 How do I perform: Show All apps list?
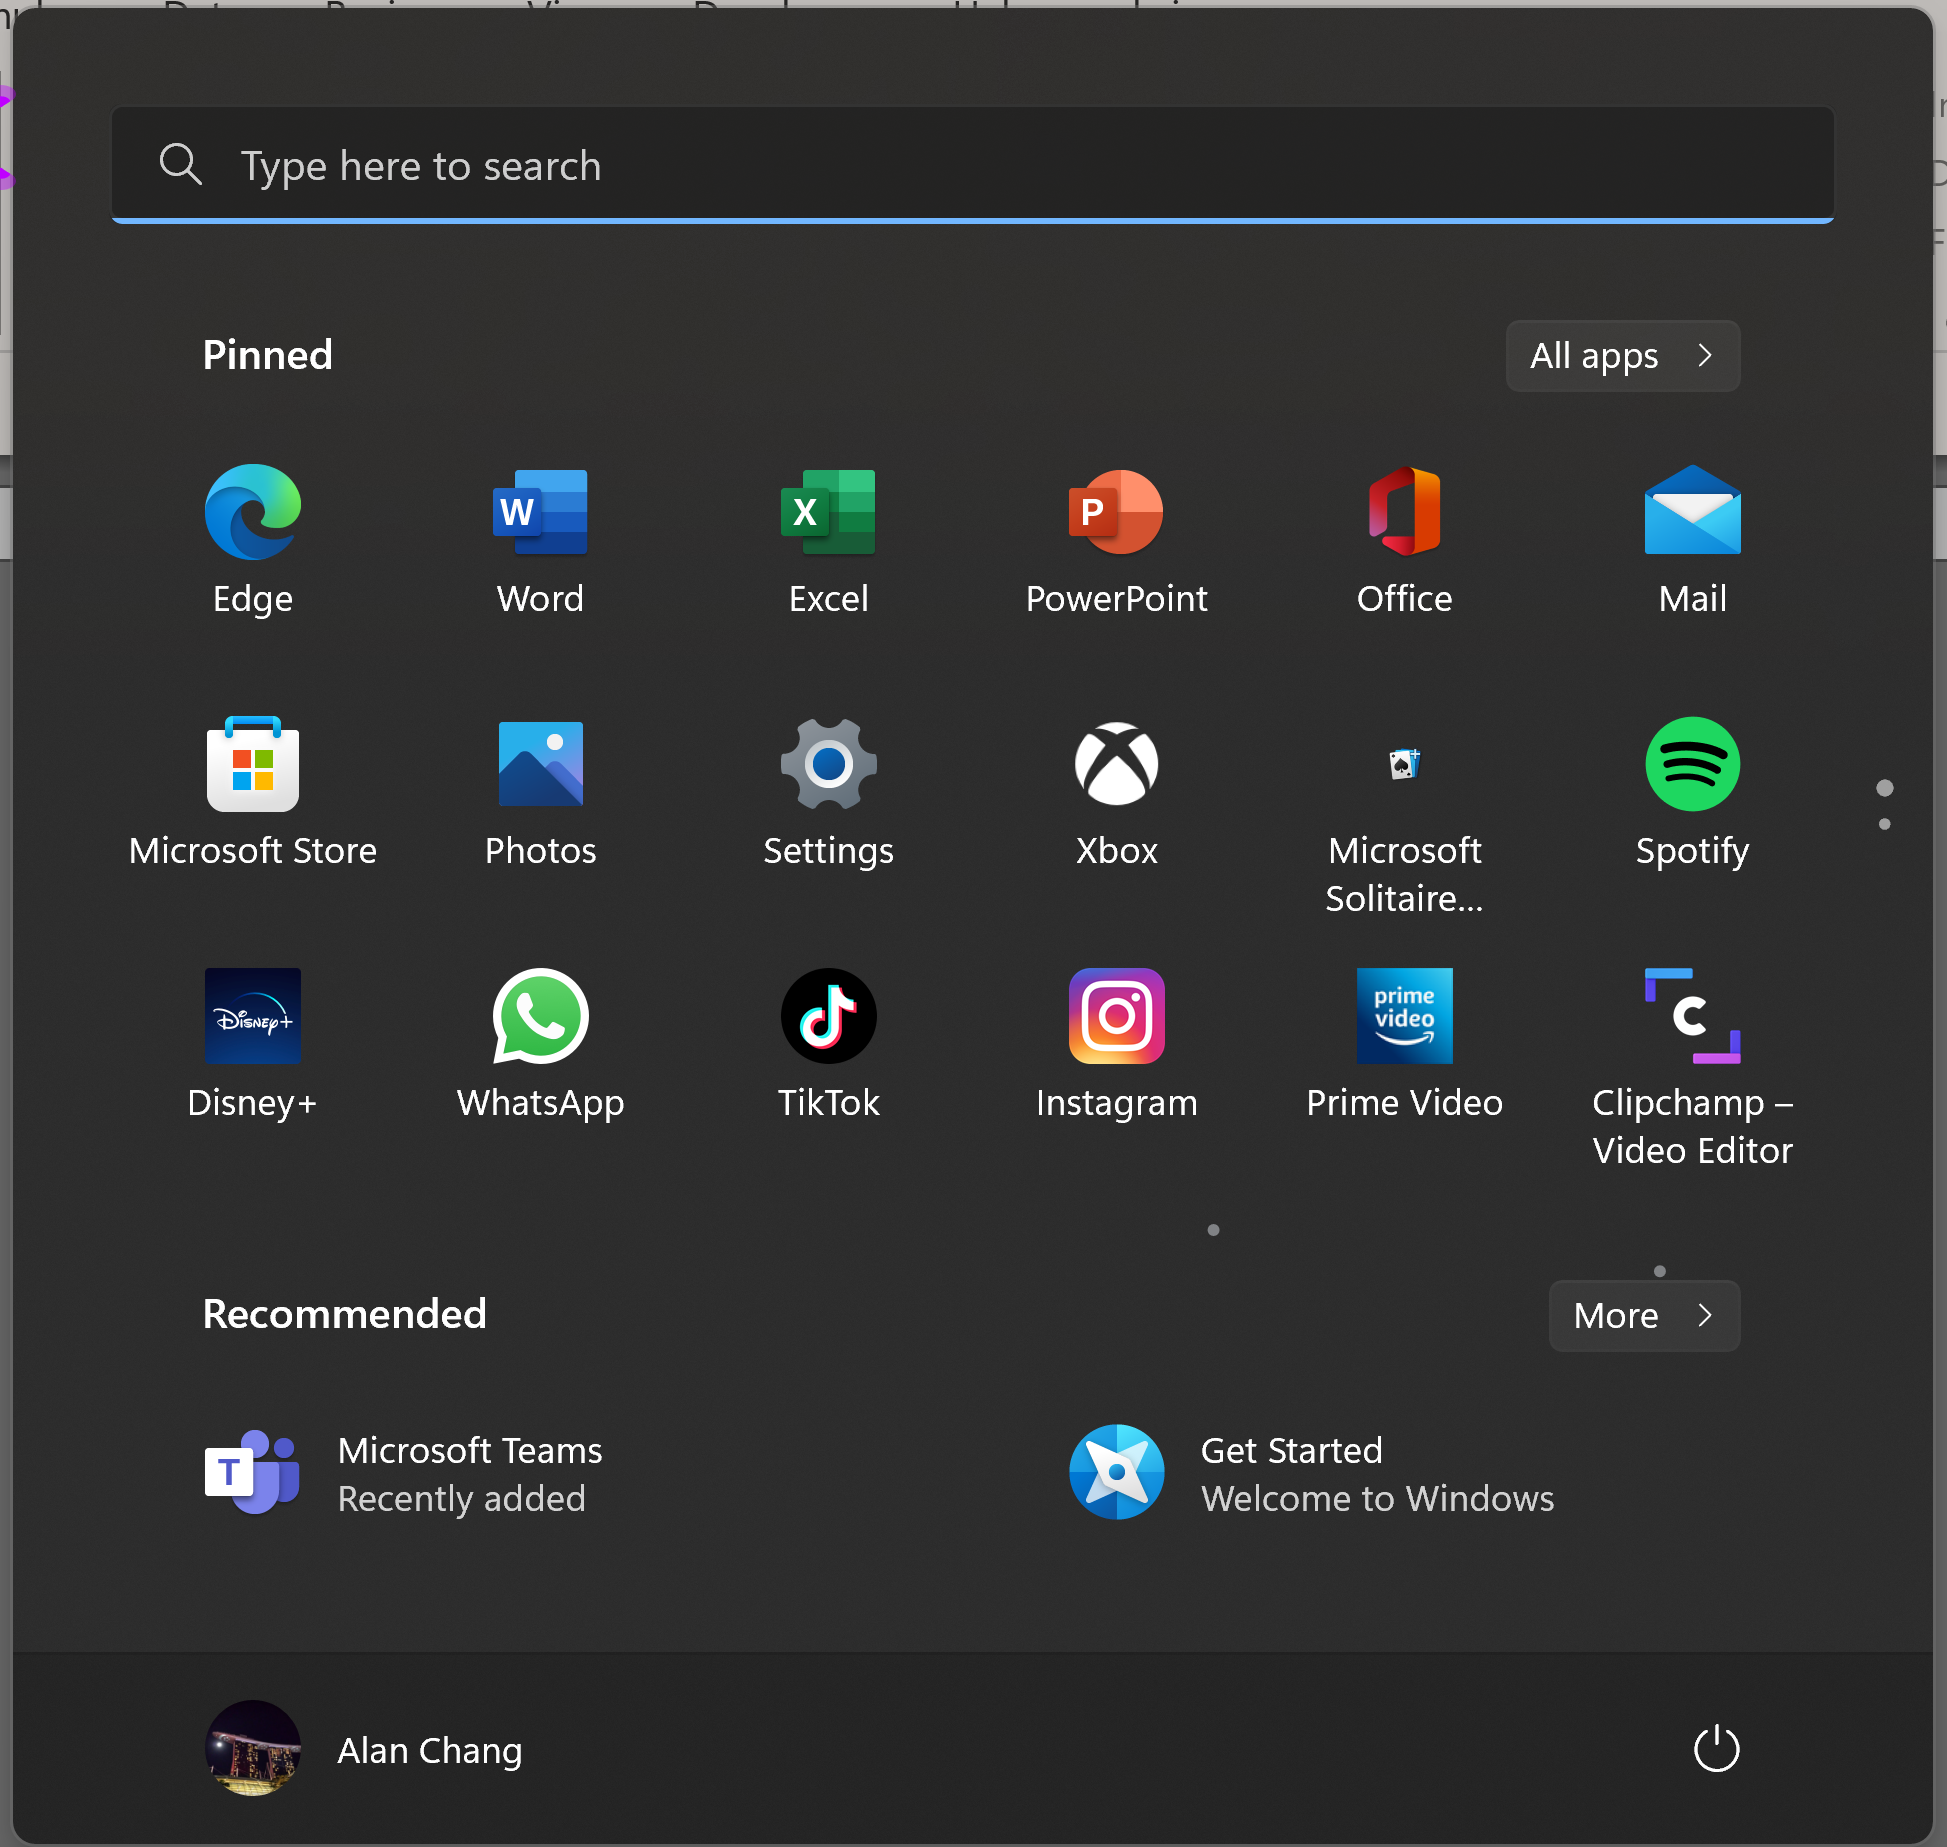[1622, 356]
